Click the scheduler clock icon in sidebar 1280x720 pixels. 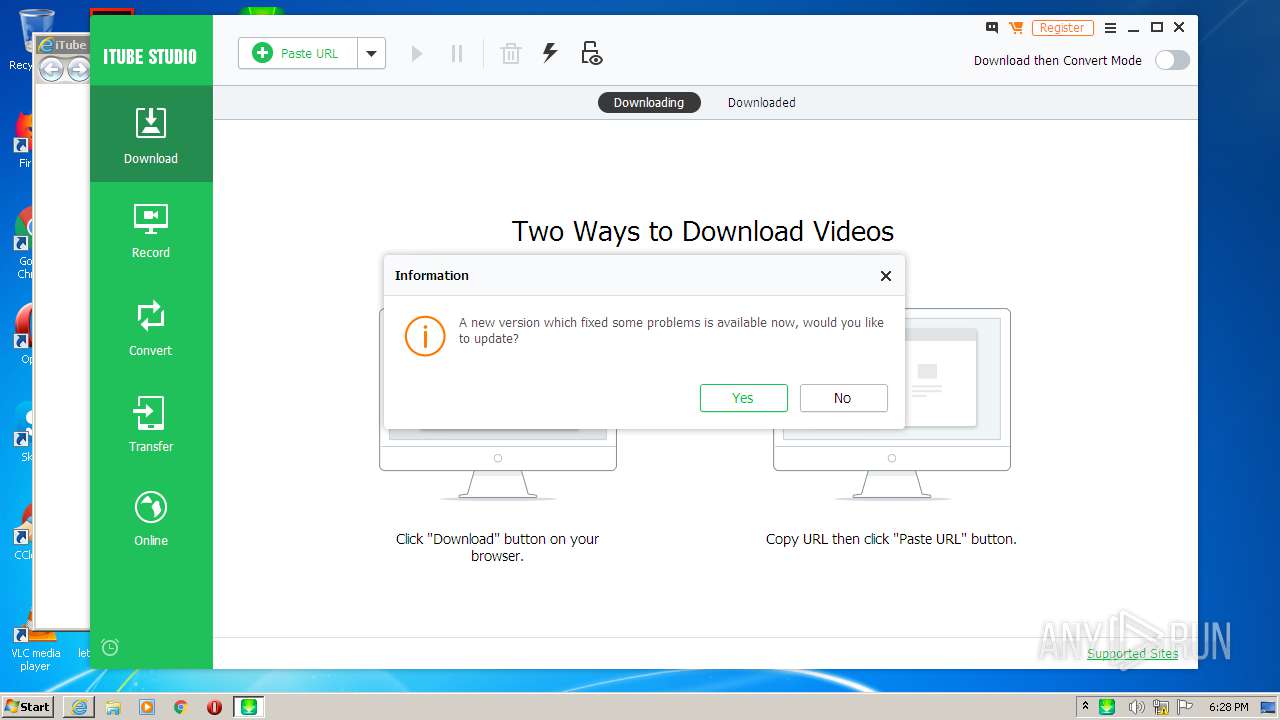[x=110, y=647]
